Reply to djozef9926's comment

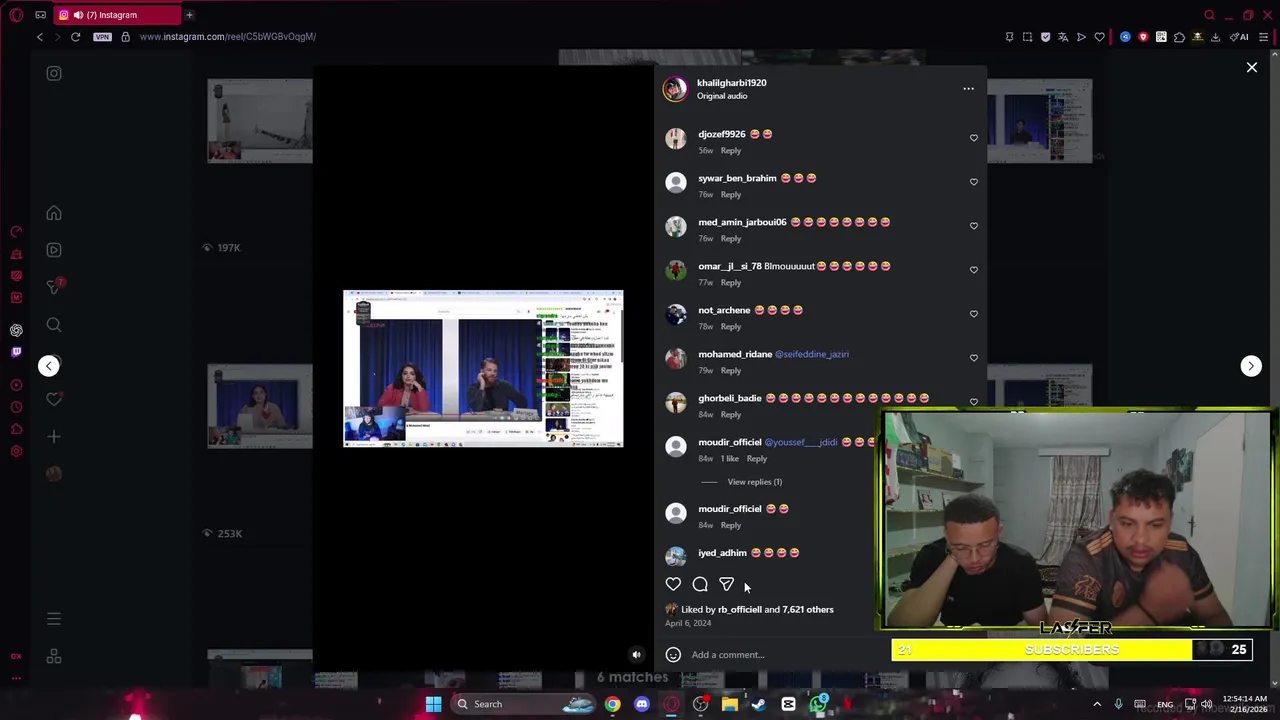[731, 151]
